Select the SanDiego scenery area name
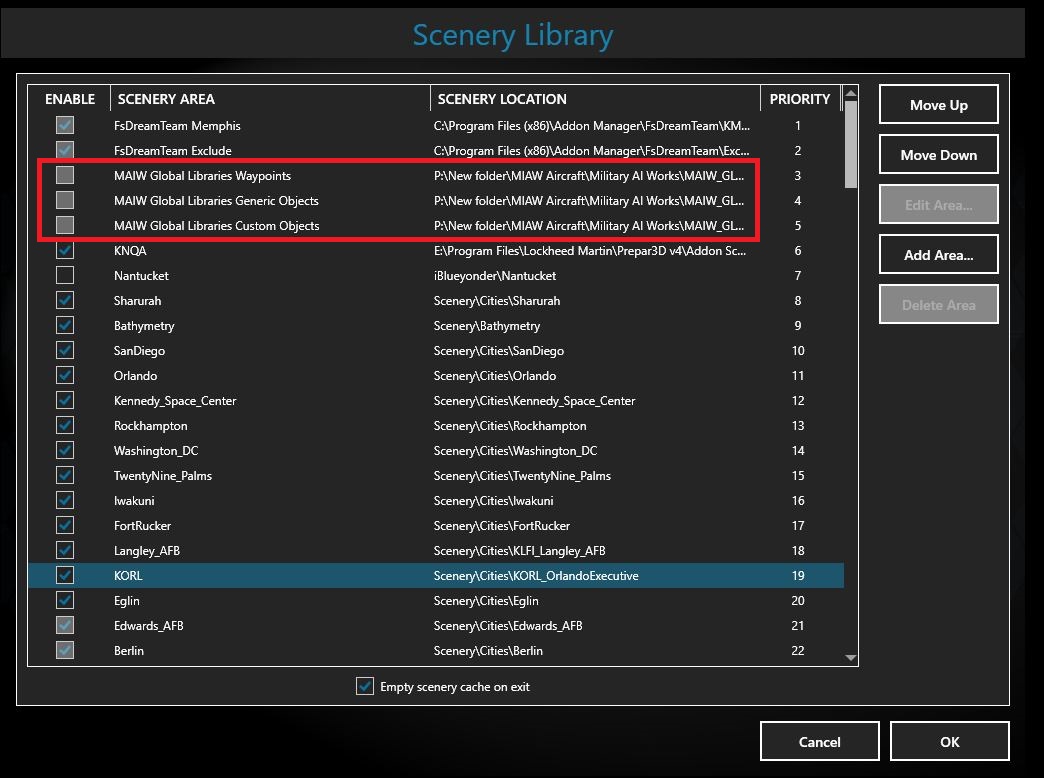This screenshot has width=1044, height=778. pyautogui.click(x=139, y=350)
